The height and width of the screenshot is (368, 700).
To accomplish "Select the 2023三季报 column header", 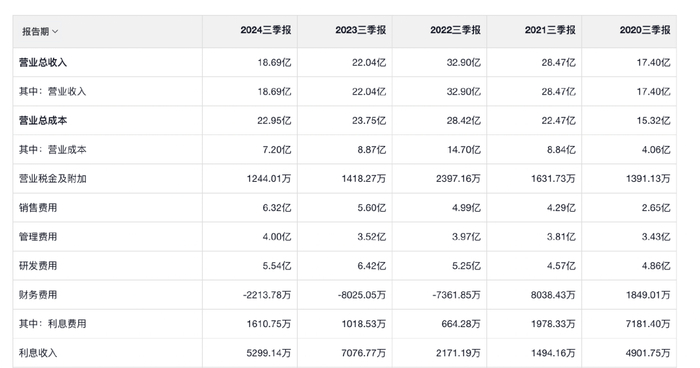I will 361,30.
